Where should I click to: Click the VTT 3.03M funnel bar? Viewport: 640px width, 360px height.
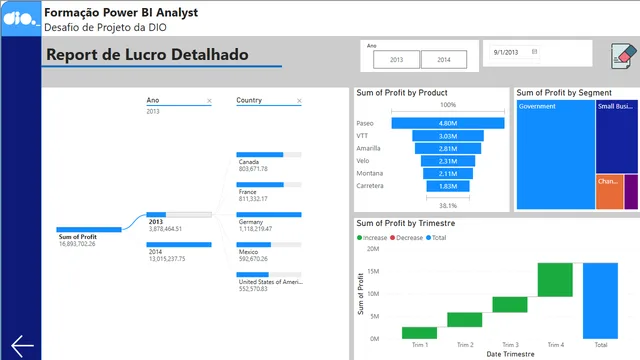pyautogui.click(x=448, y=136)
